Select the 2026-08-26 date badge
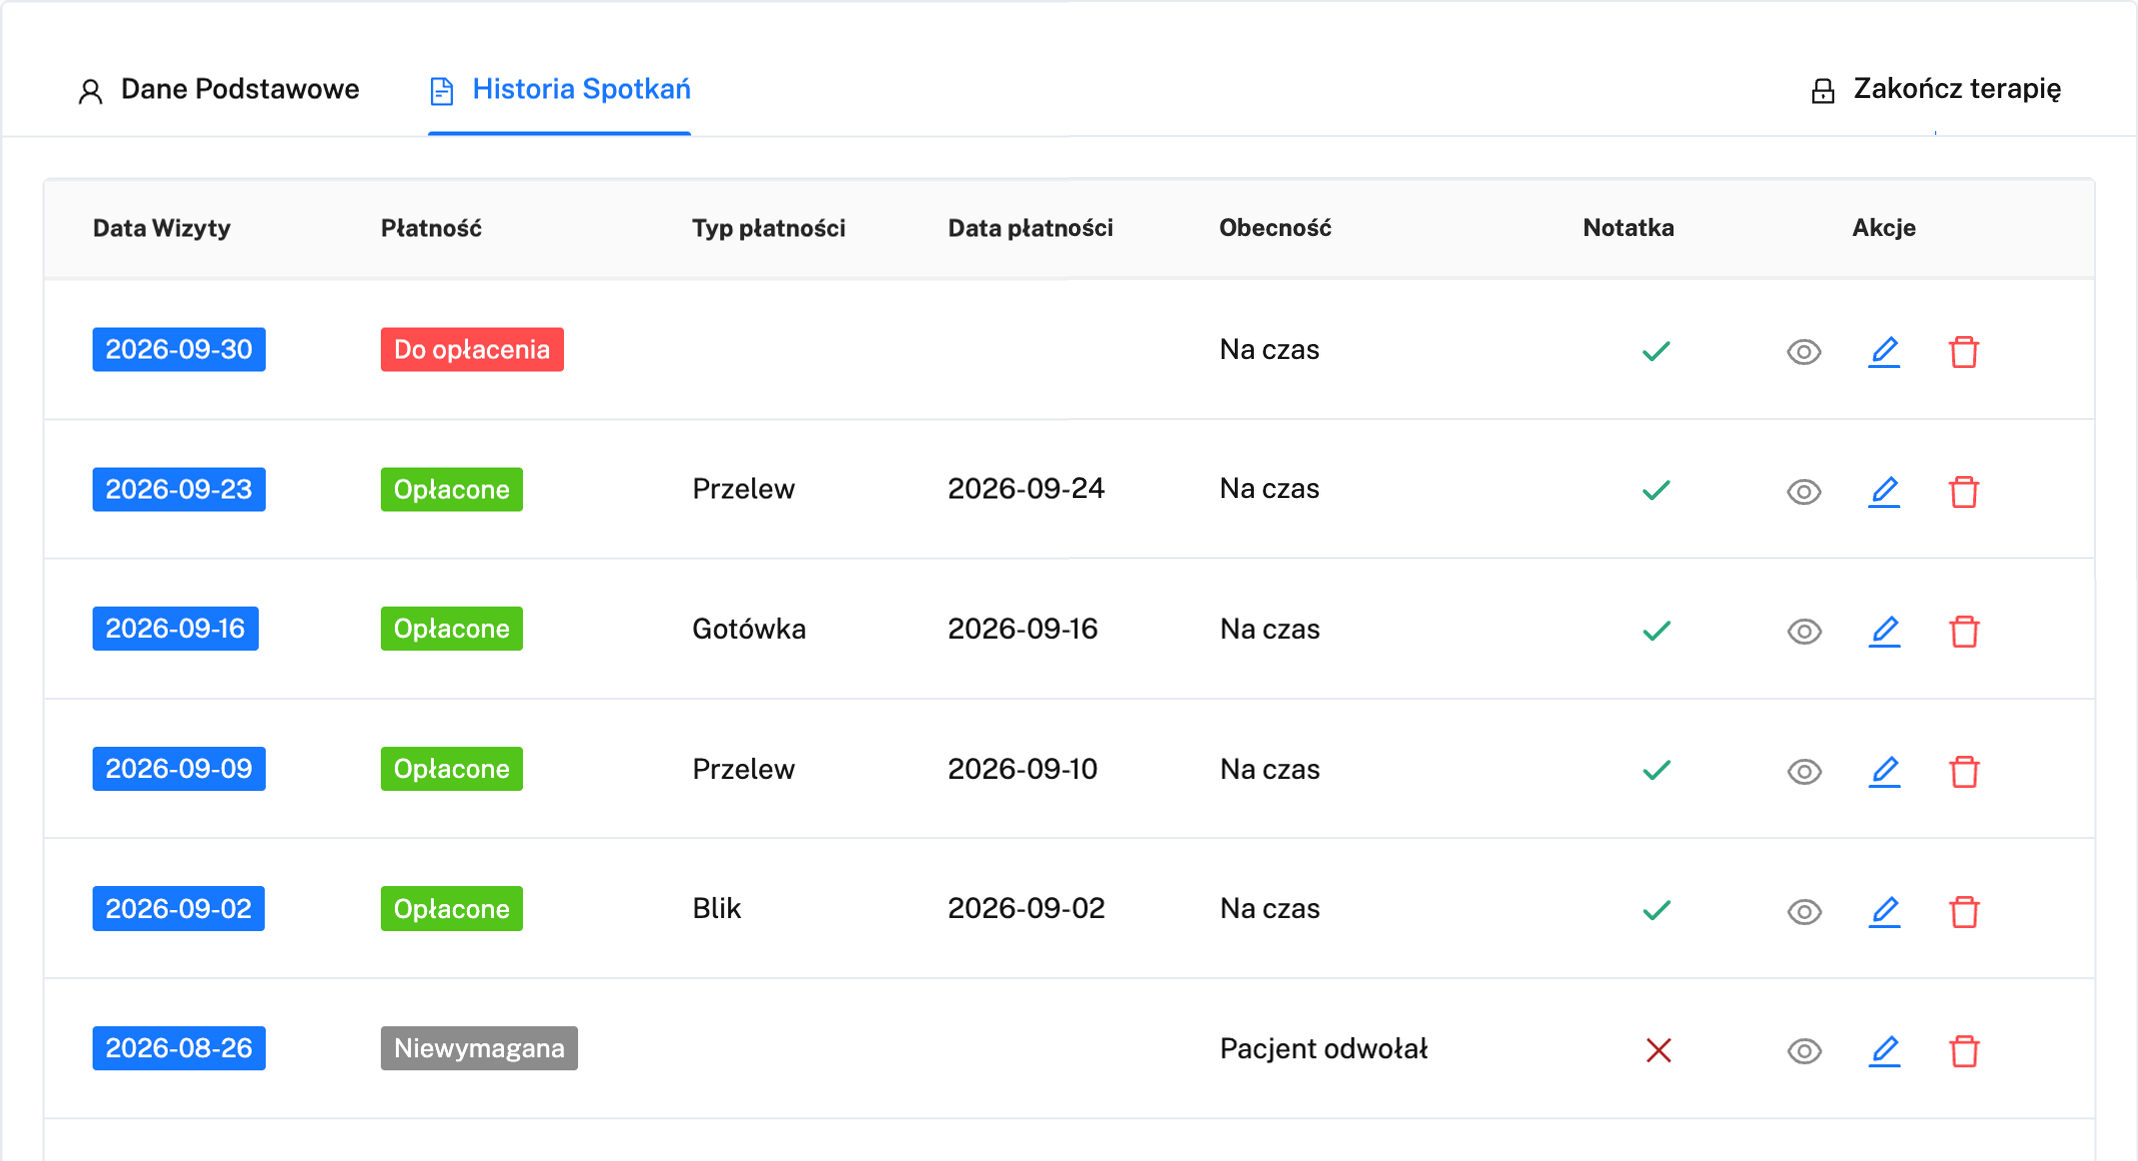2138x1161 pixels. click(x=179, y=1048)
